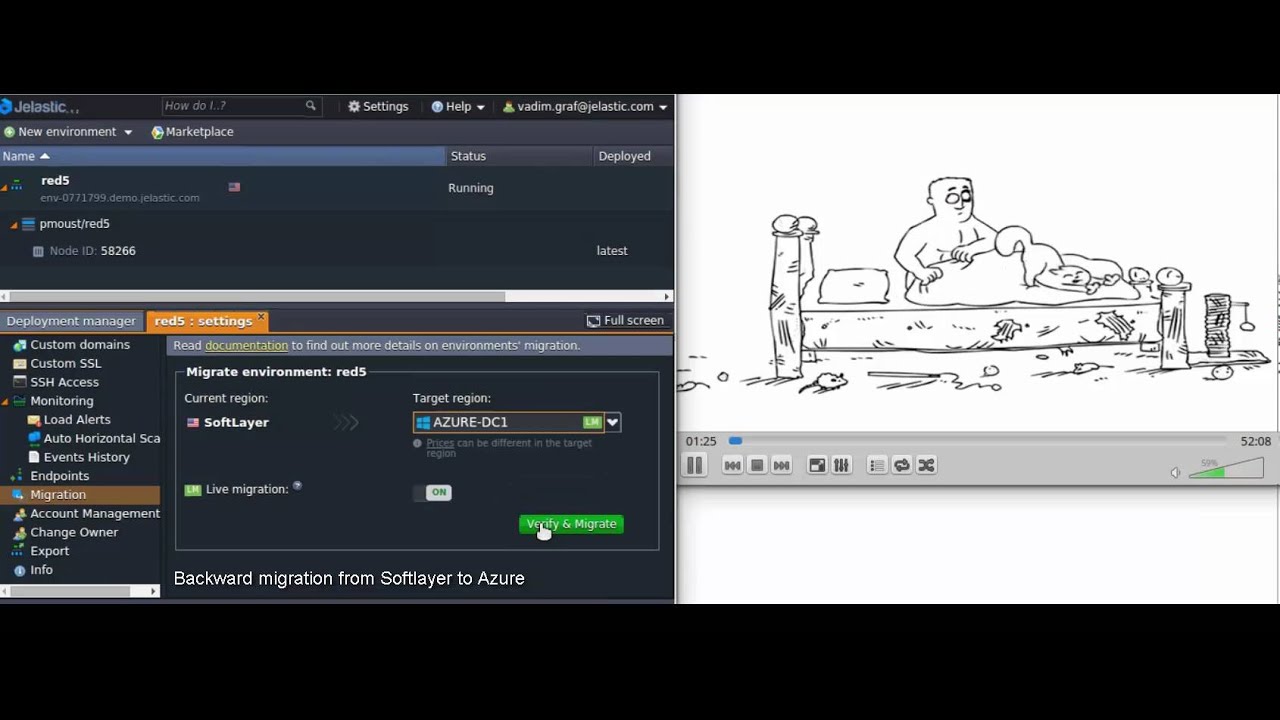Click Live migration help info icon
This screenshot has width=1280, height=720.
(297, 486)
